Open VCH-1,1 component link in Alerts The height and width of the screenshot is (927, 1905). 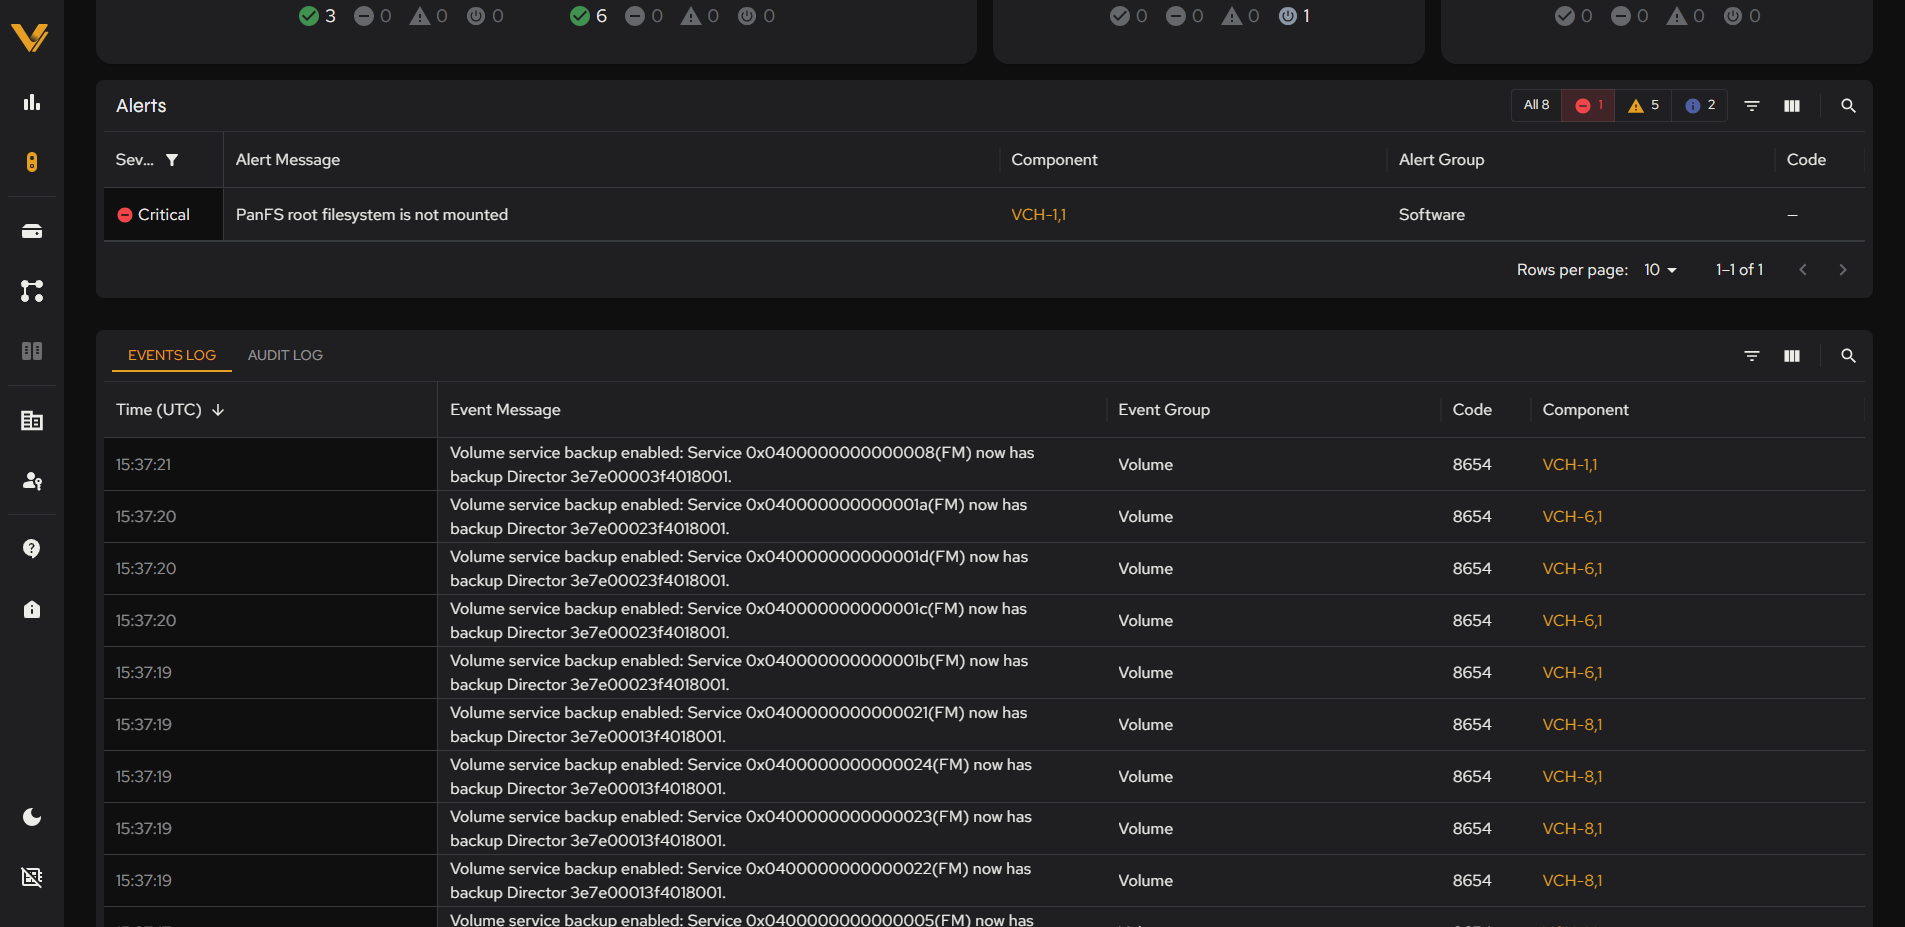[x=1038, y=215]
